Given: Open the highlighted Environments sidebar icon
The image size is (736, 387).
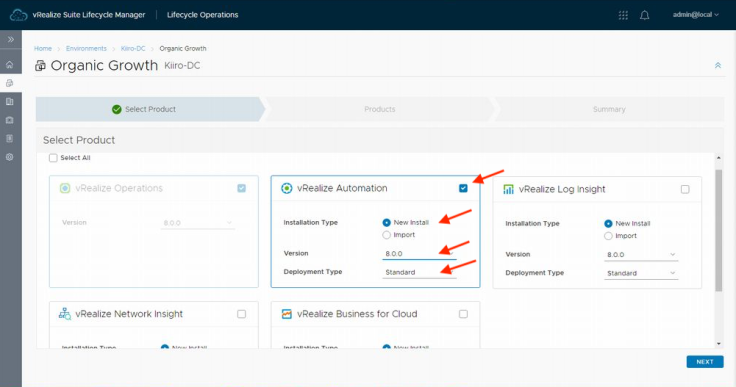Looking at the screenshot, I should coord(9,83).
